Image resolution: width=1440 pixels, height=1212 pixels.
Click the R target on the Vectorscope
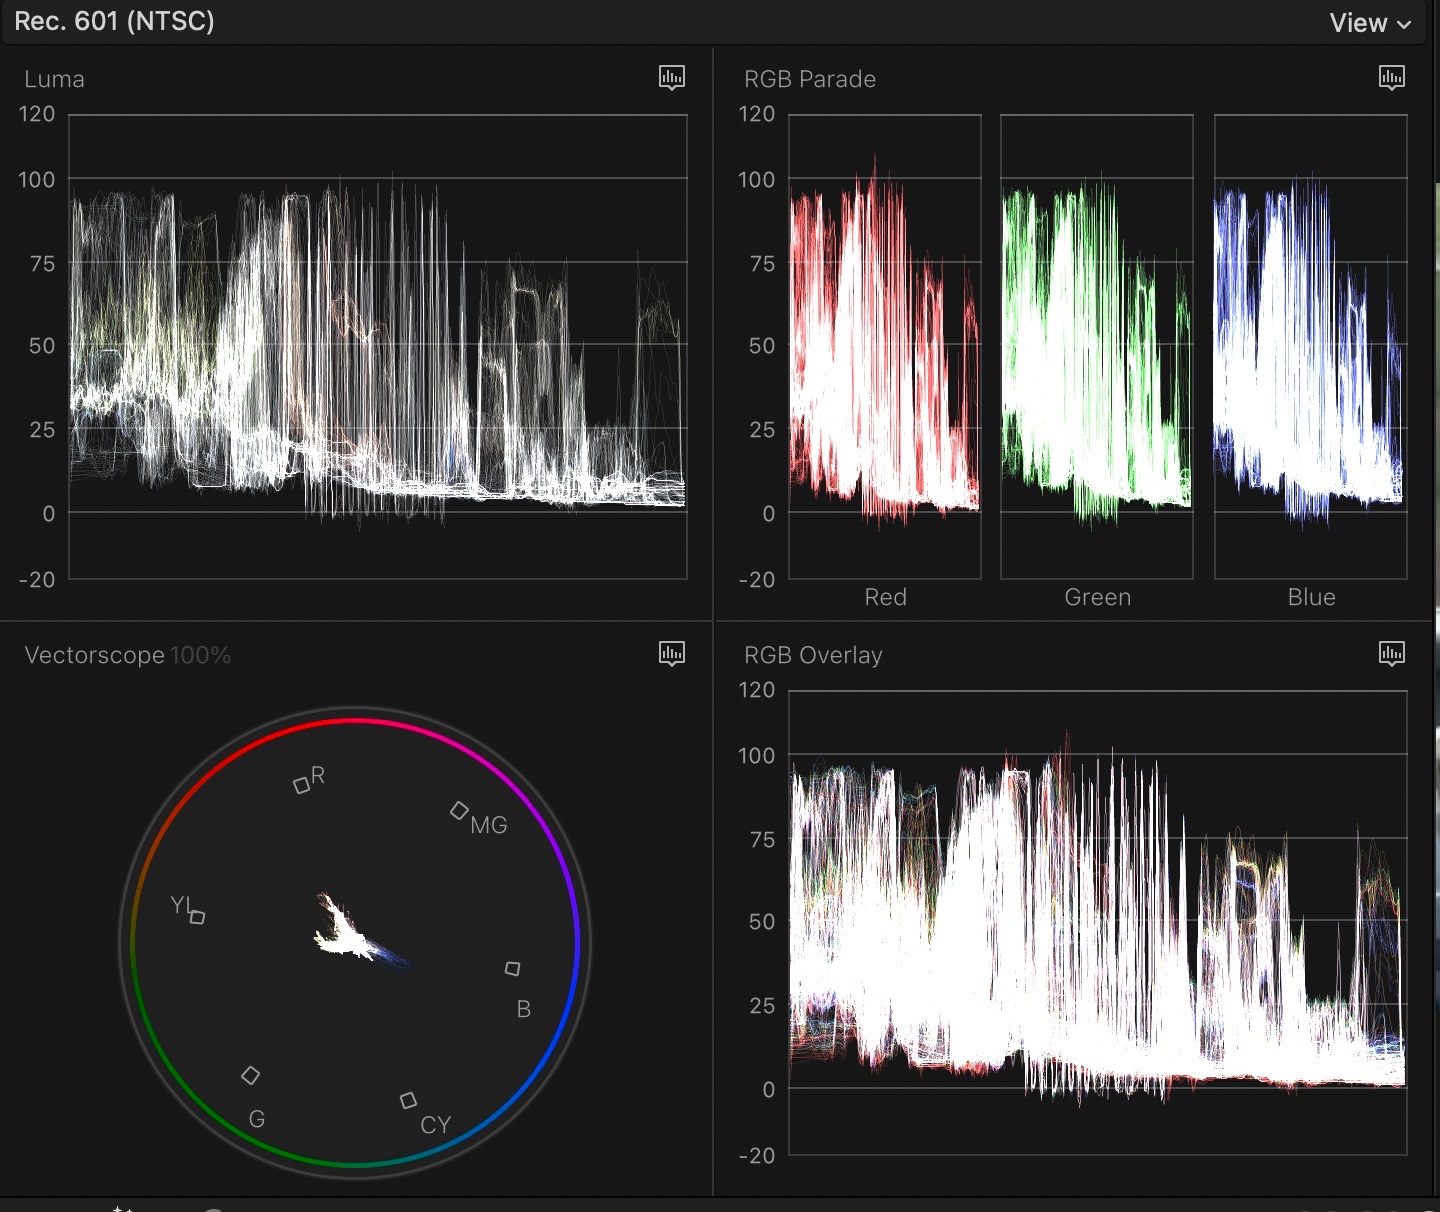[303, 784]
